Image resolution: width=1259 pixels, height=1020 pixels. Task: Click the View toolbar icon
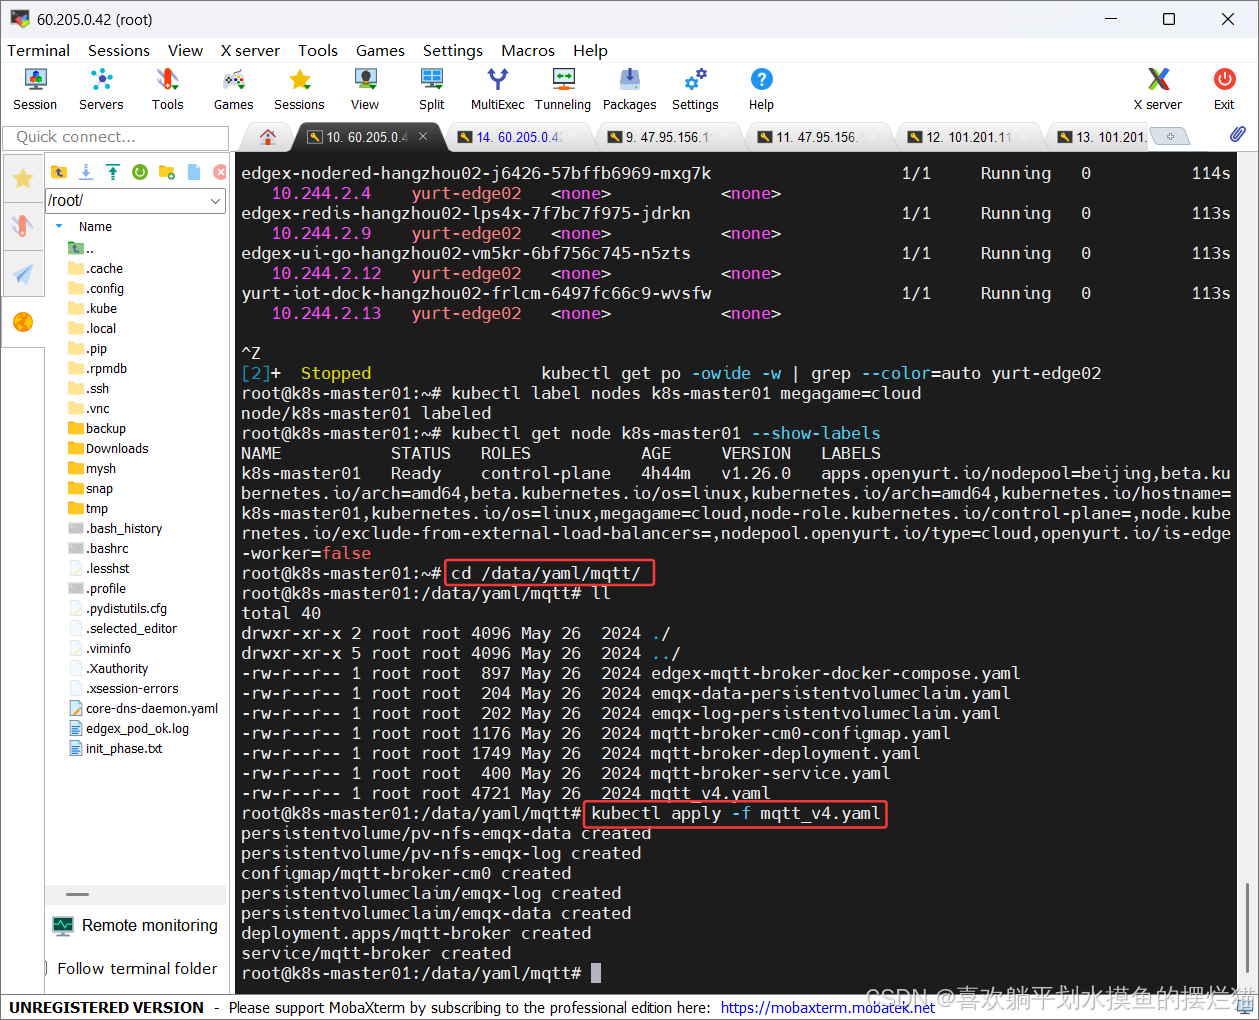pos(365,89)
